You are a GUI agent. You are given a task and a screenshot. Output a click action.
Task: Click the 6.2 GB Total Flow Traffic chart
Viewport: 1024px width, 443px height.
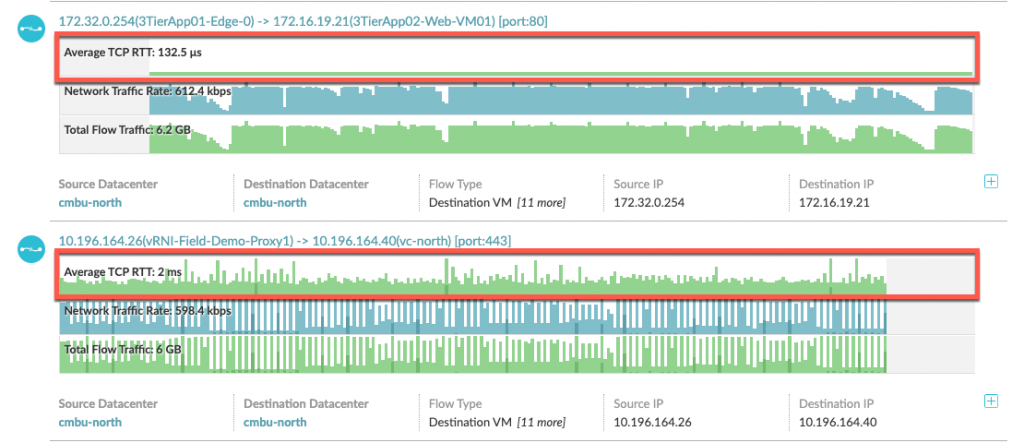(560, 136)
